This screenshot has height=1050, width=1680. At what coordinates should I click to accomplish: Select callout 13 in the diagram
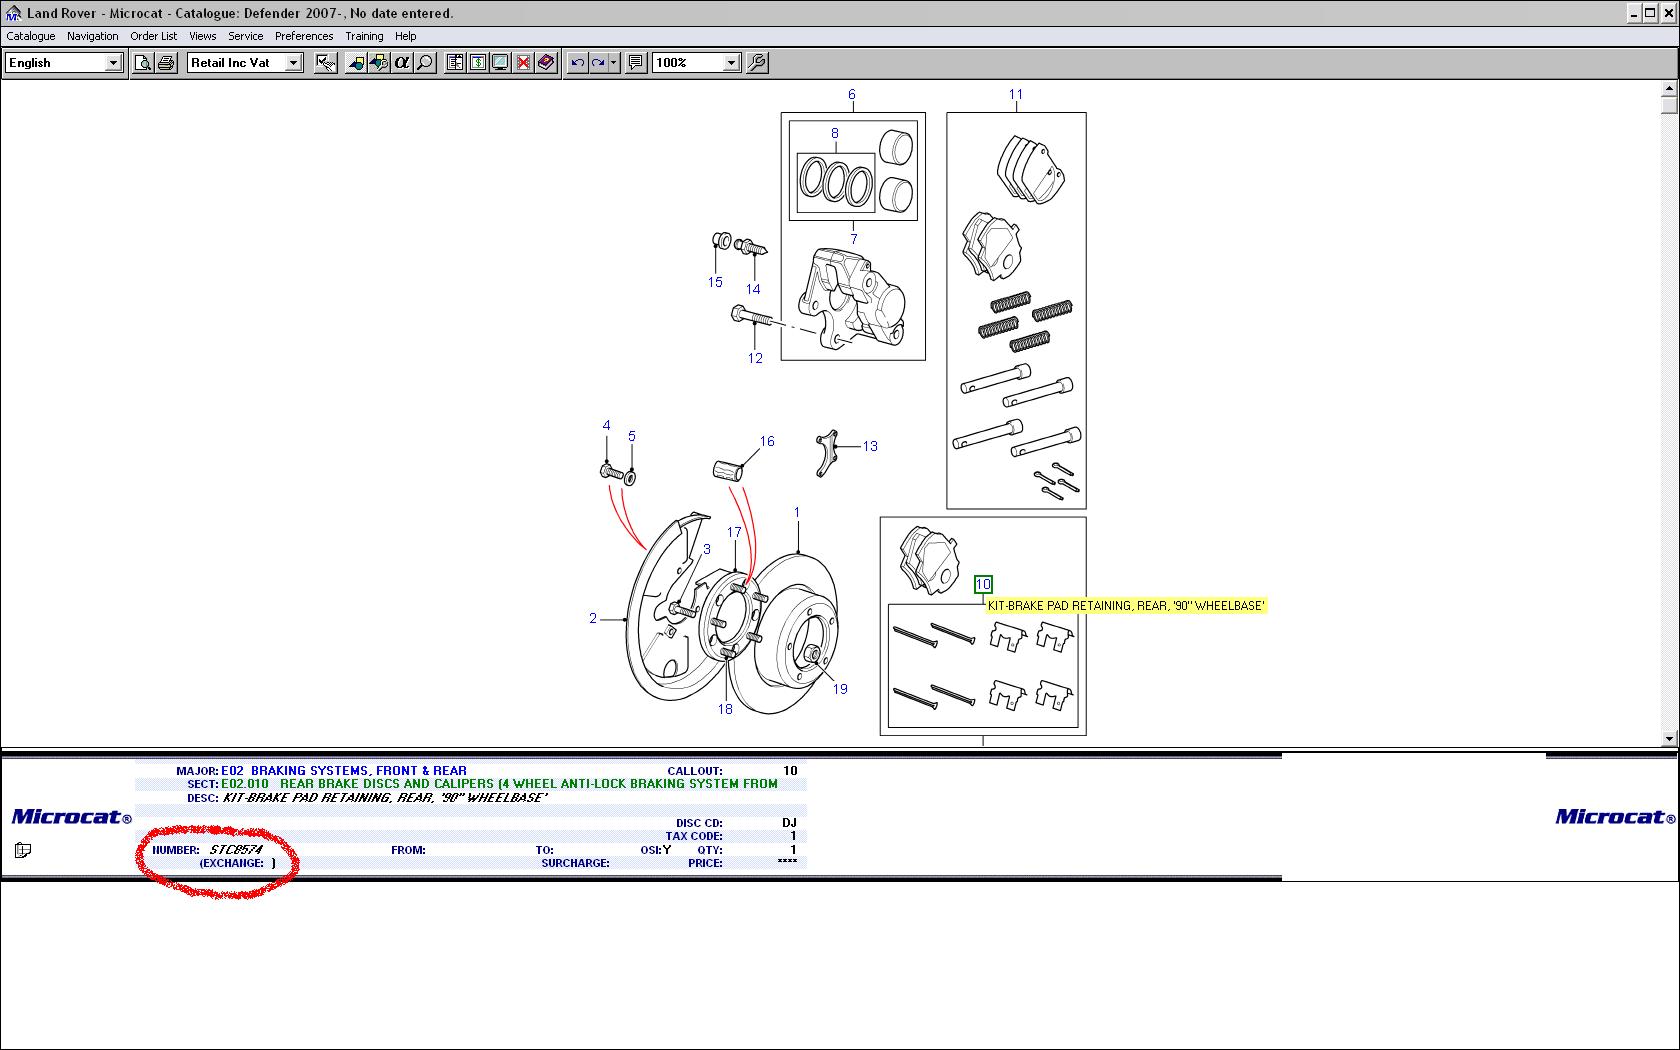[x=870, y=446]
